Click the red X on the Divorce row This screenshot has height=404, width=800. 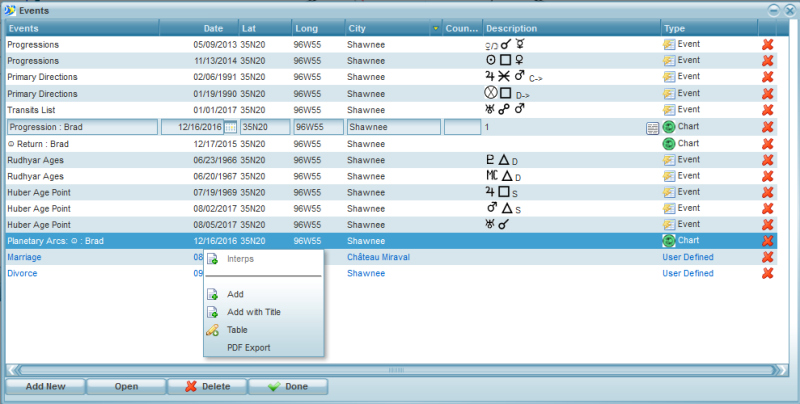tap(768, 273)
